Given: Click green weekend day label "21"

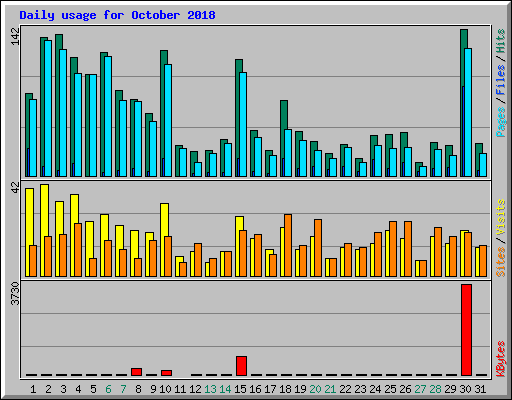Looking at the screenshot, I should point(330,389).
